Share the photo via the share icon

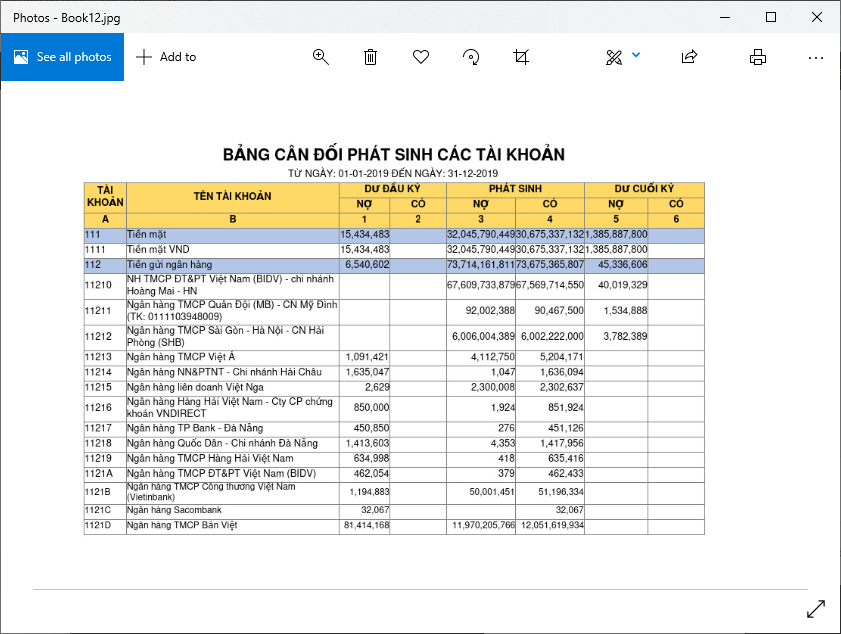coord(689,57)
